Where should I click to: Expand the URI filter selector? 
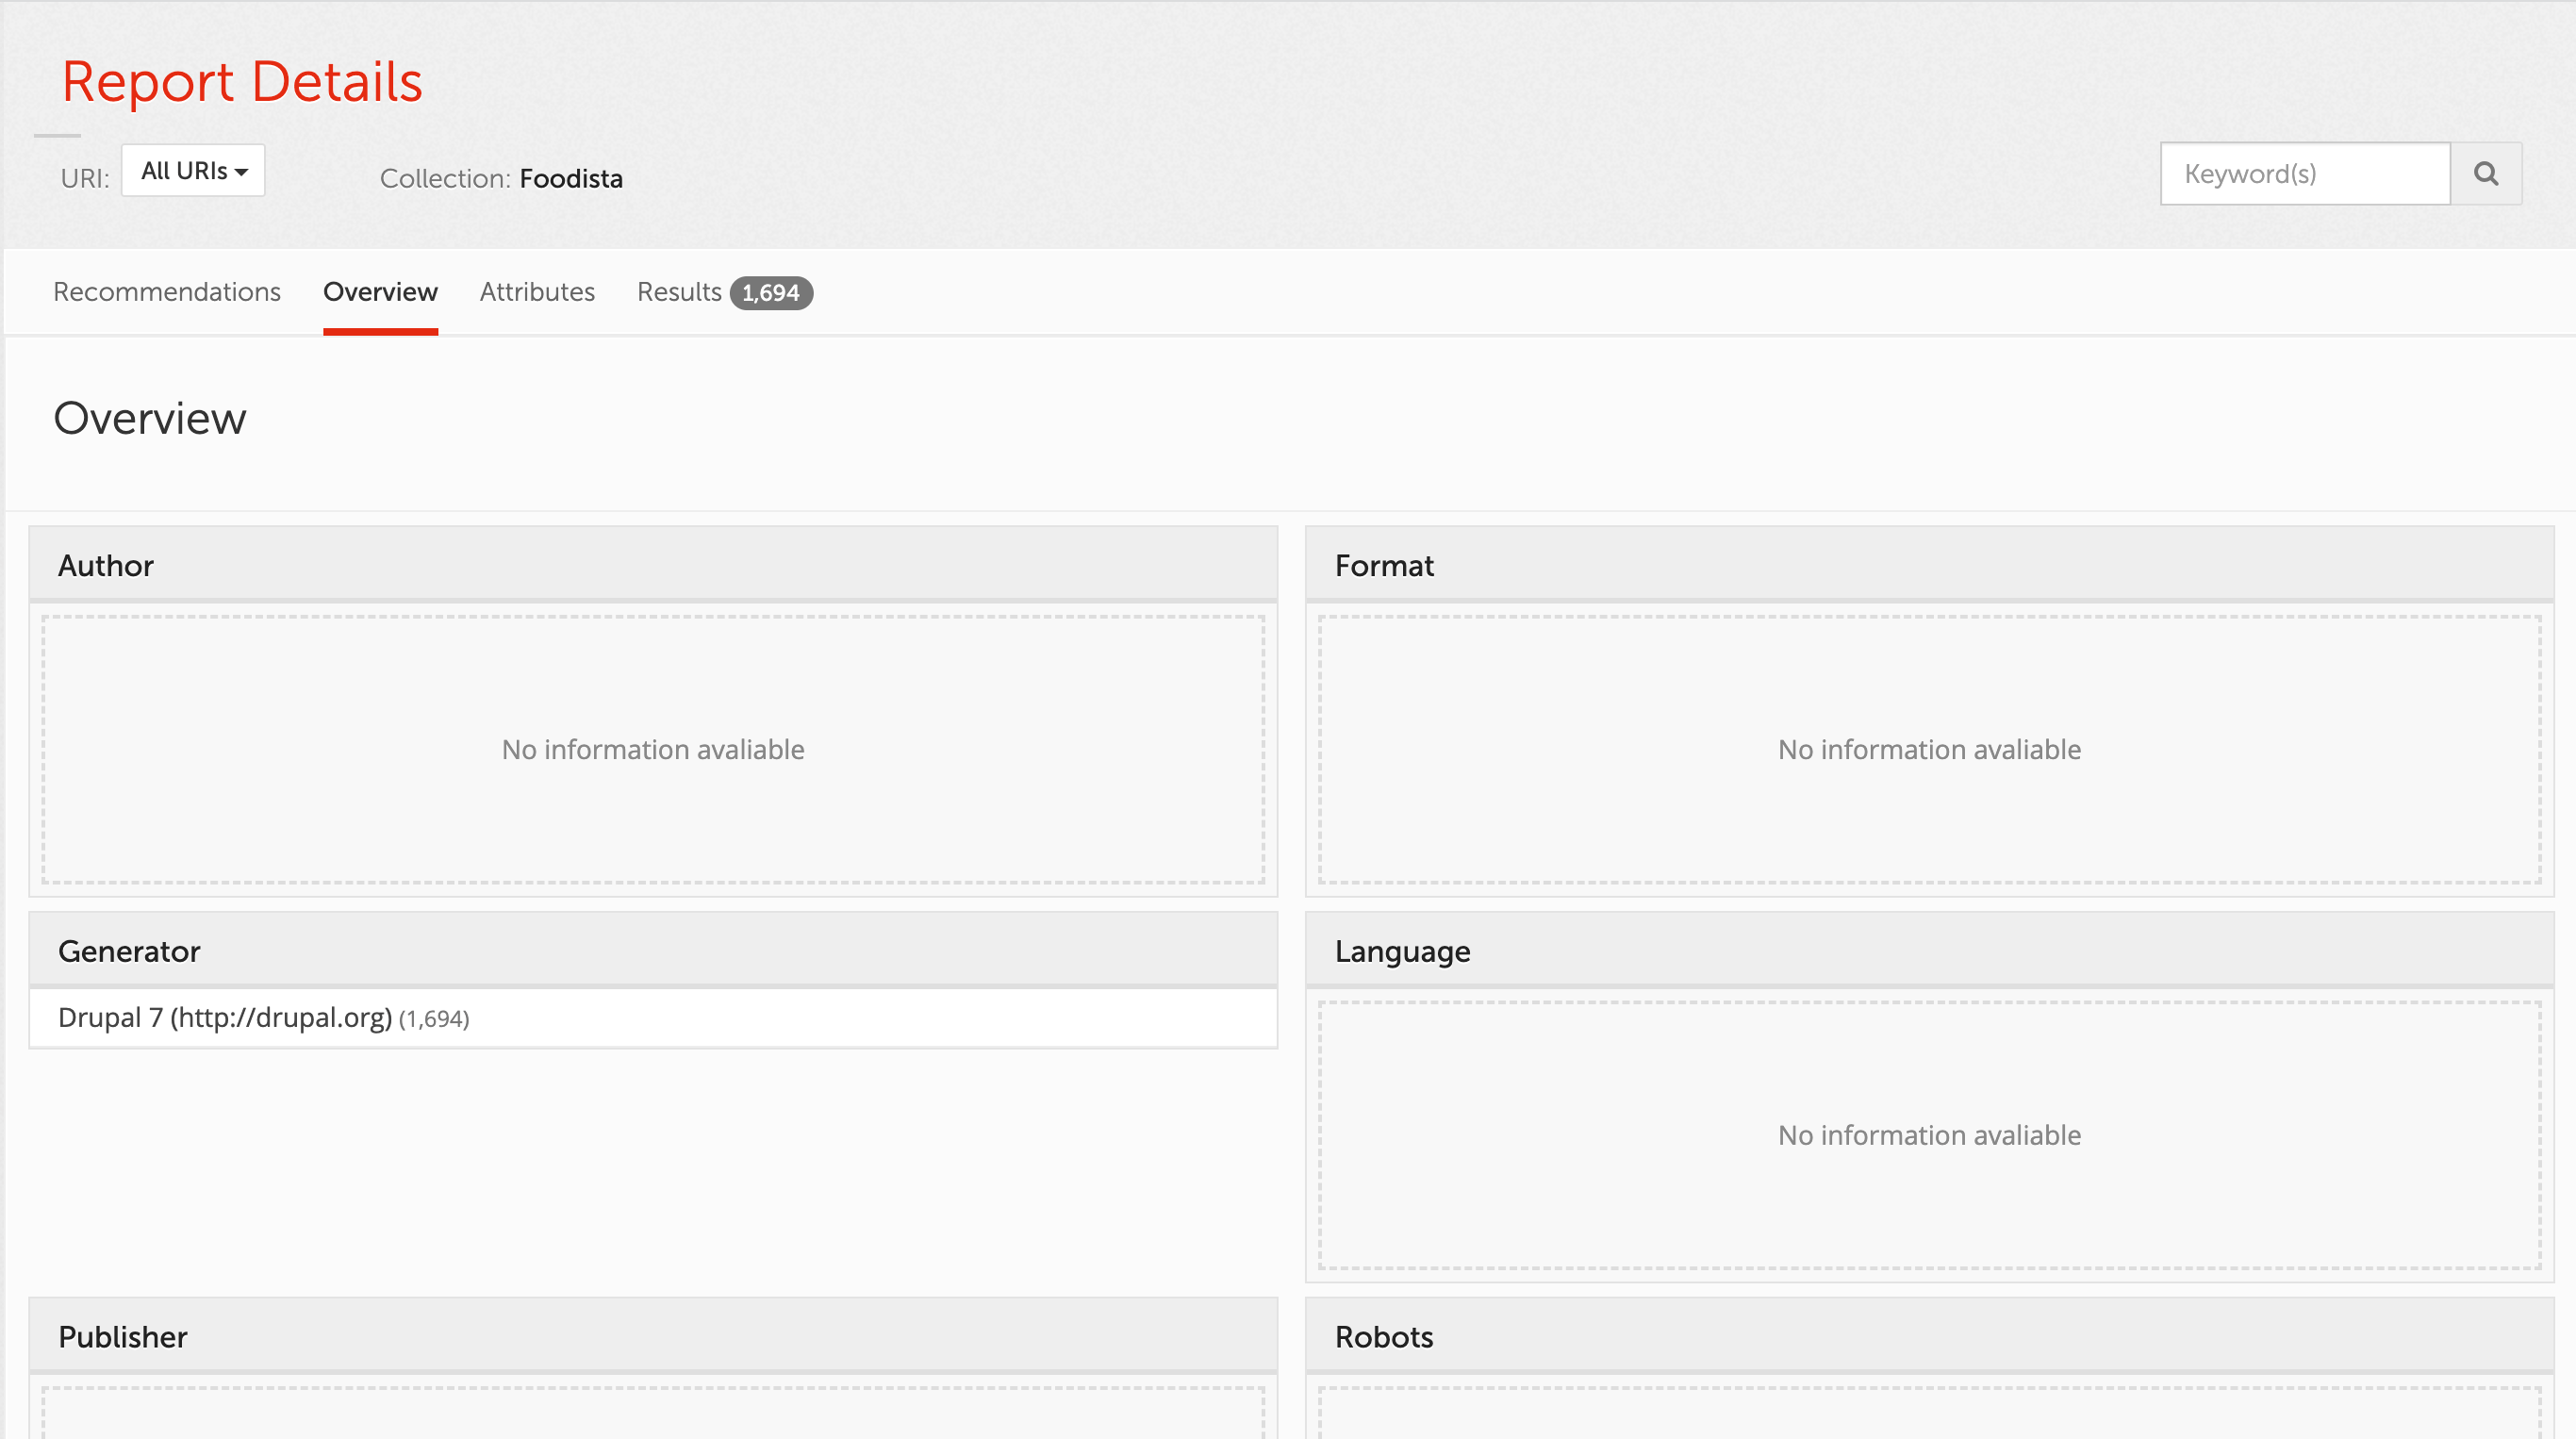click(192, 170)
